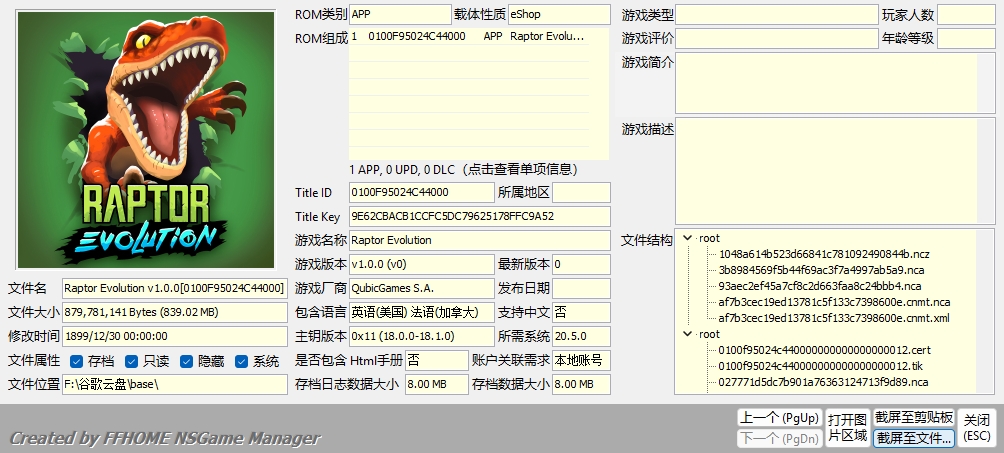
Task: Click the first root tree label
Action: (x=709, y=238)
